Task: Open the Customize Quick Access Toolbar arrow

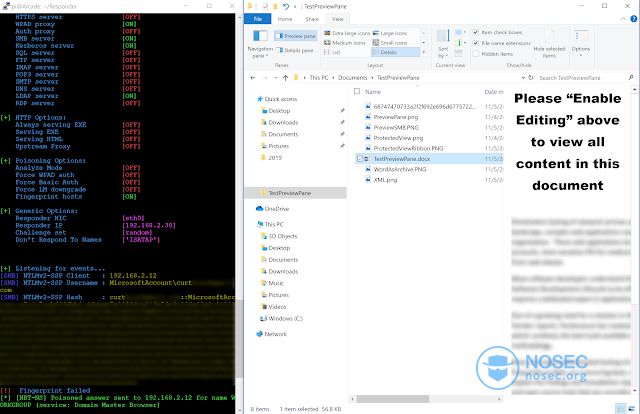Action: point(295,7)
